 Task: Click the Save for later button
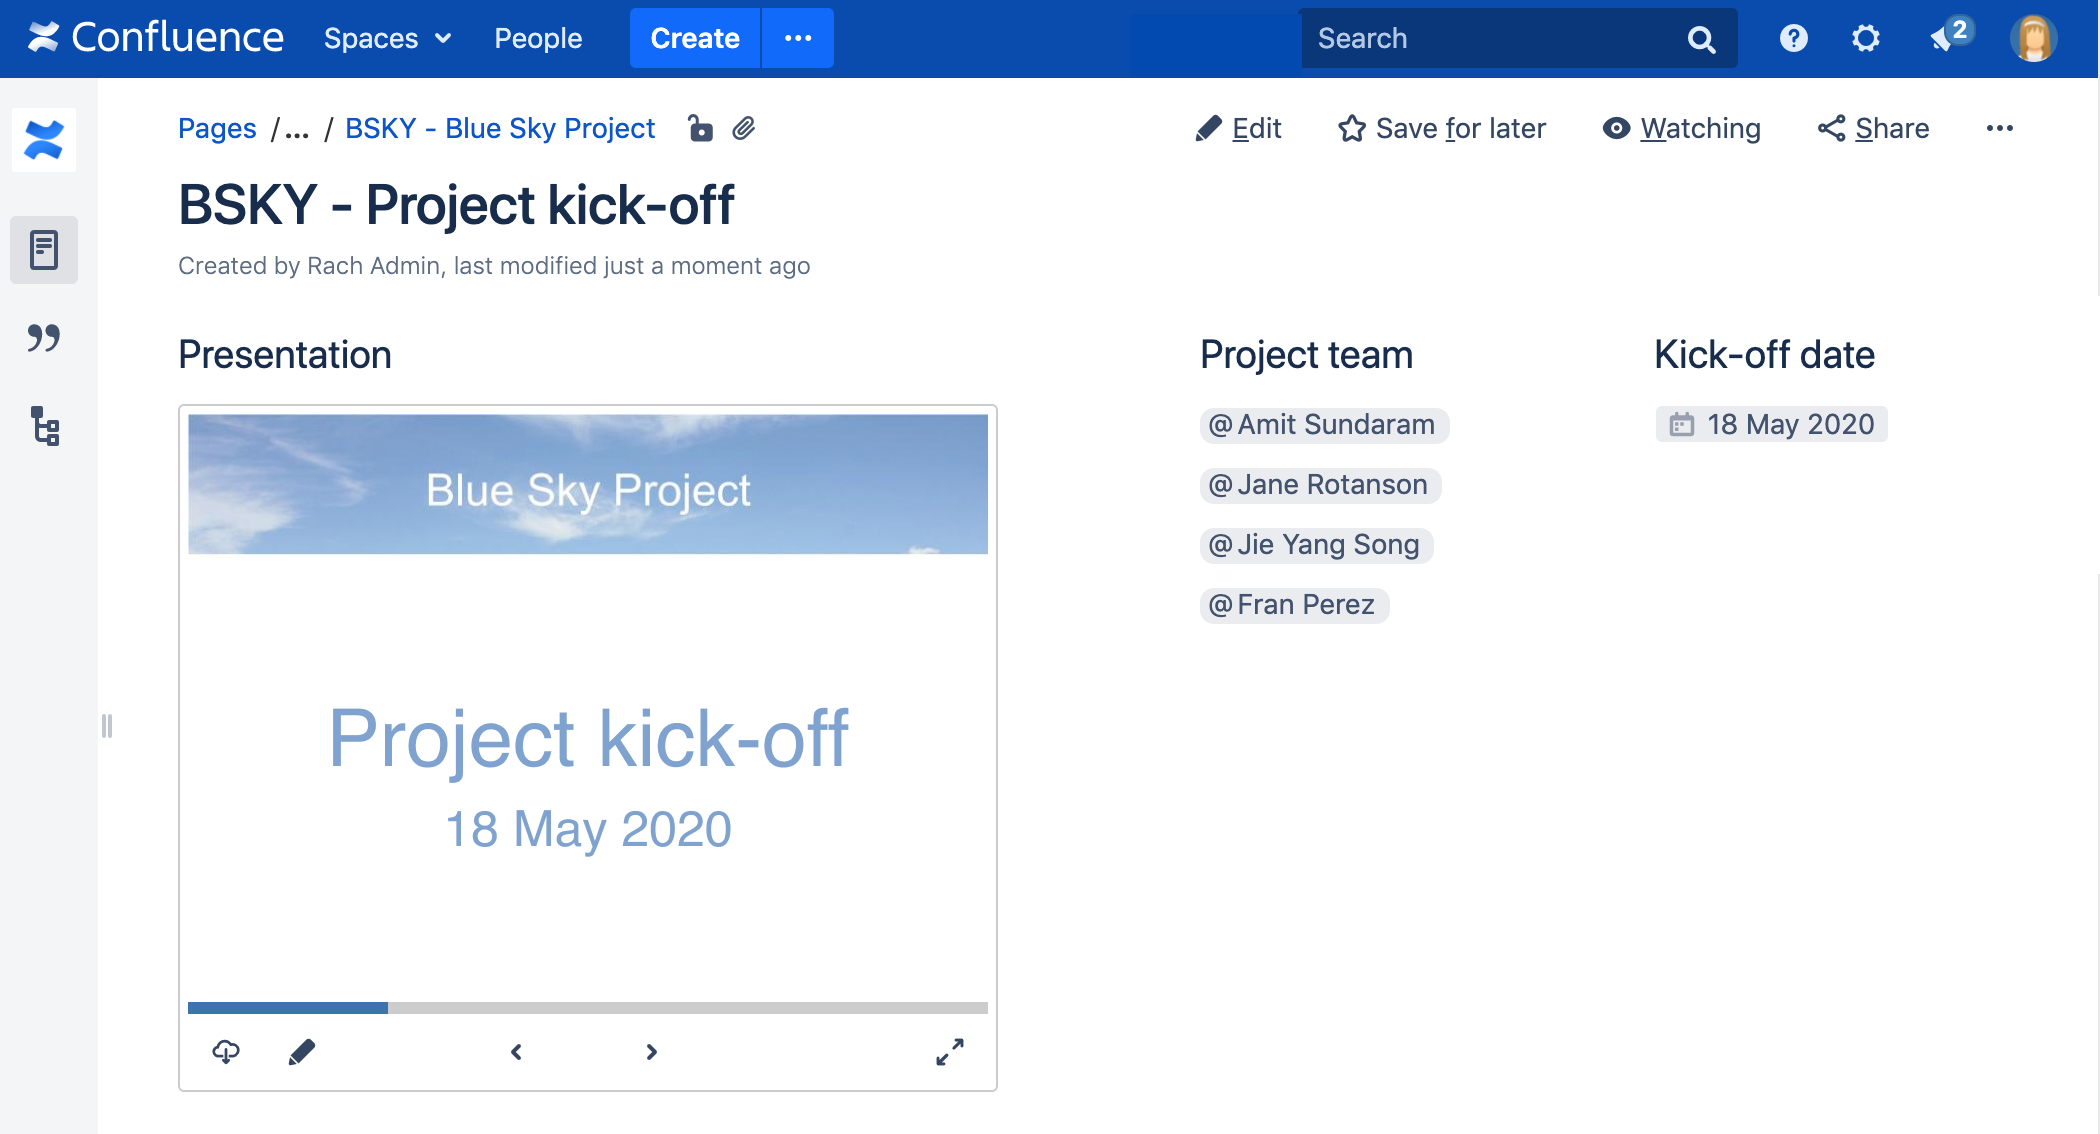(x=1444, y=128)
